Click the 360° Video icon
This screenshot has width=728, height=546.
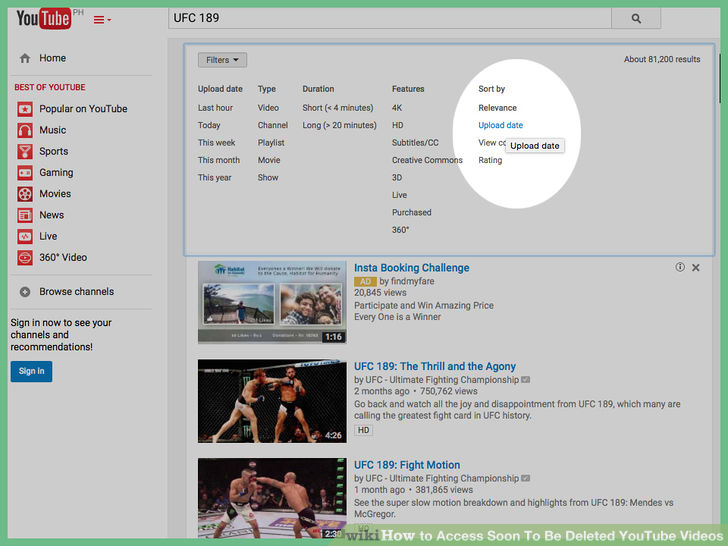[x=25, y=258]
